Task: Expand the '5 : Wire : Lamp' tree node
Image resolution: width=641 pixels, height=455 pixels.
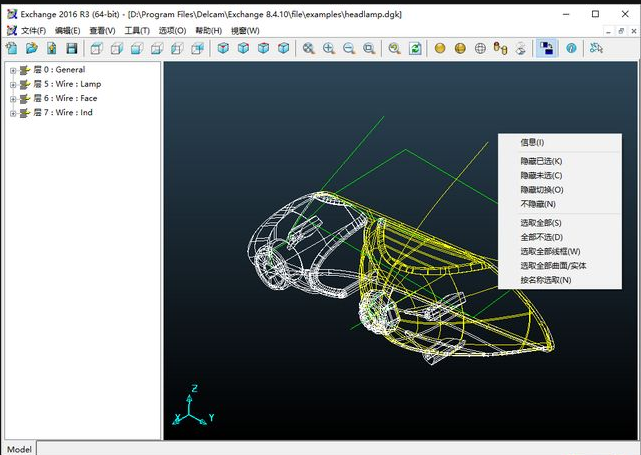Action: (x=13, y=84)
